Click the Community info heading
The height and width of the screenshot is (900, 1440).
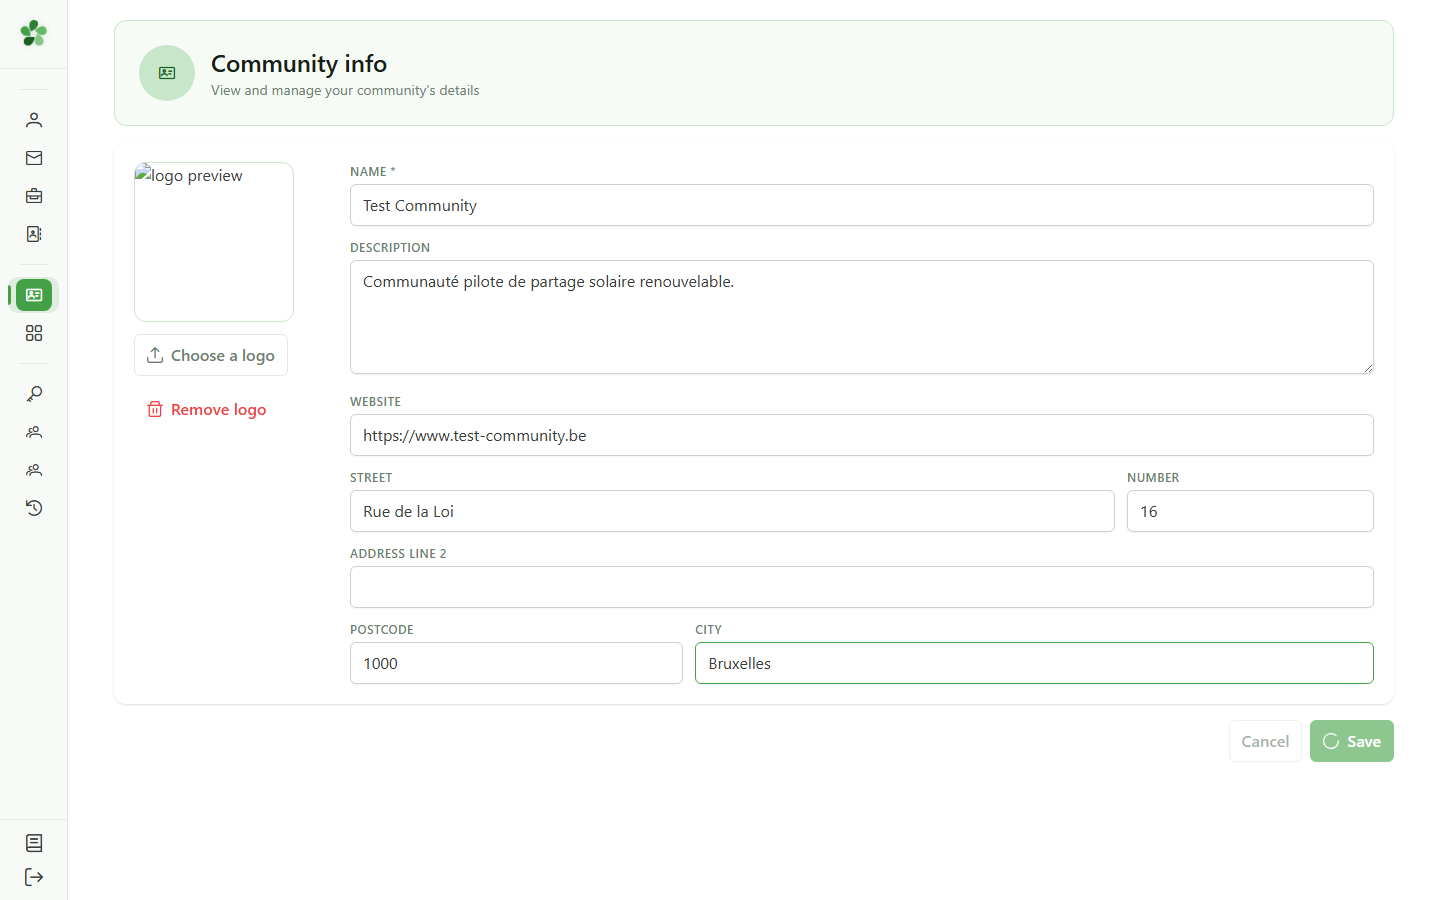[x=299, y=64]
